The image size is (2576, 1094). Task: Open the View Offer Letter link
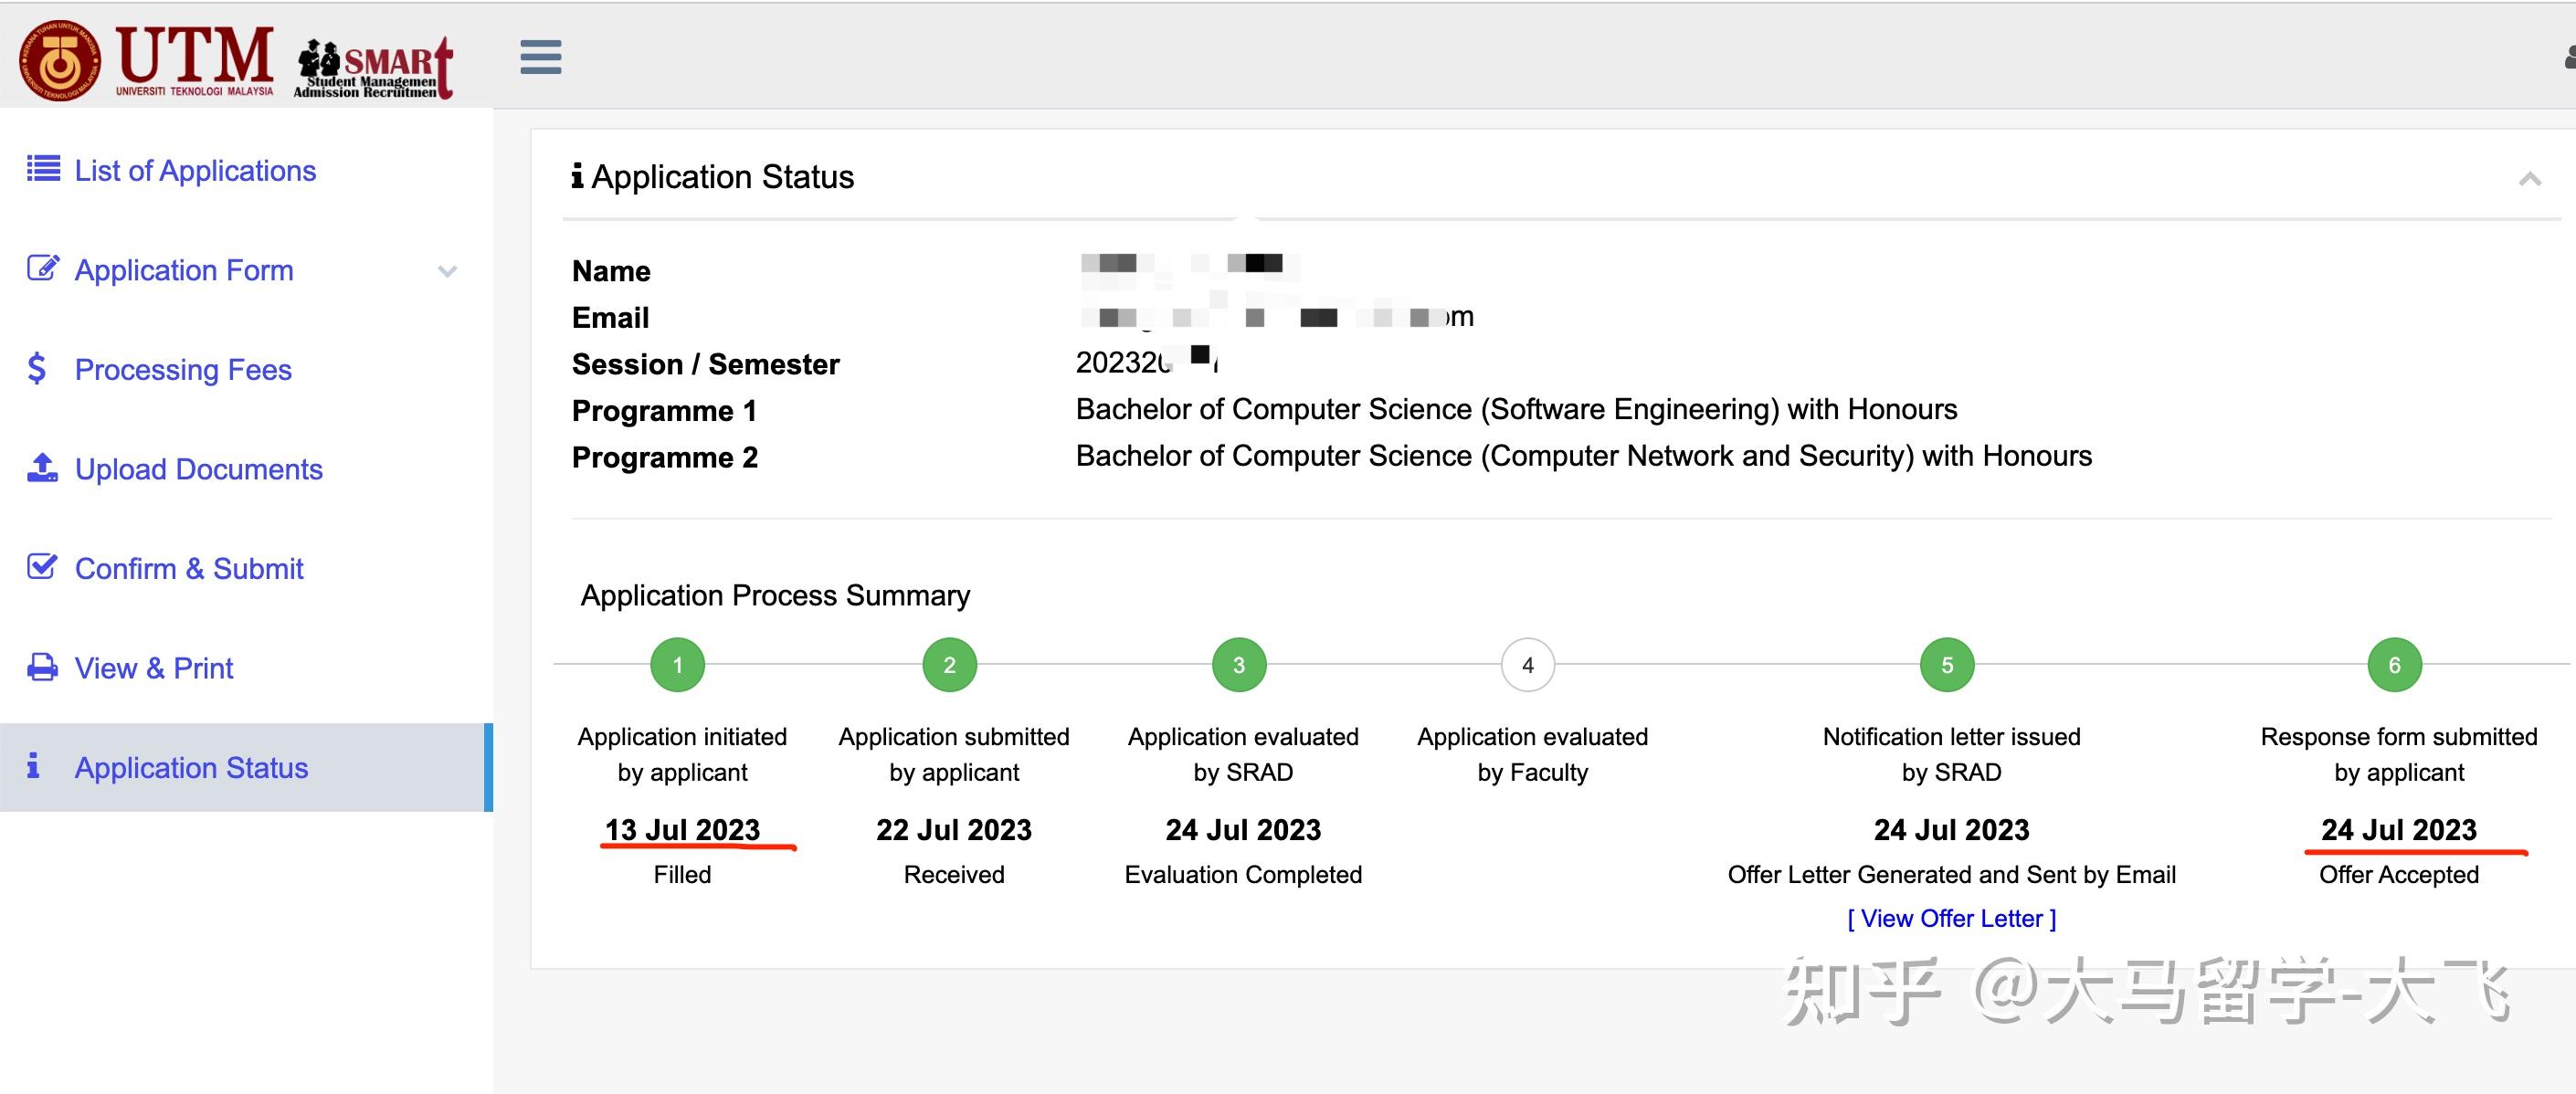1951,918
